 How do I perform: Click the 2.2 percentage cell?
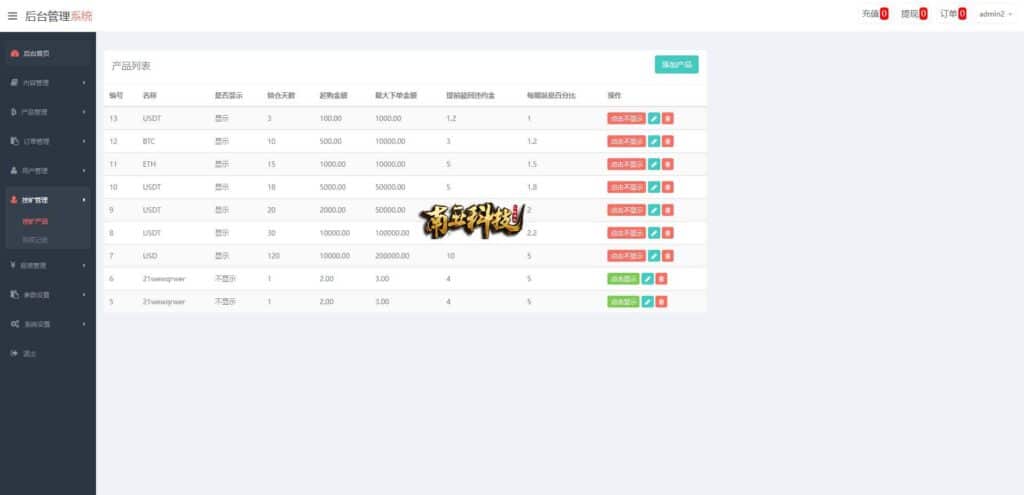[x=531, y=233]
